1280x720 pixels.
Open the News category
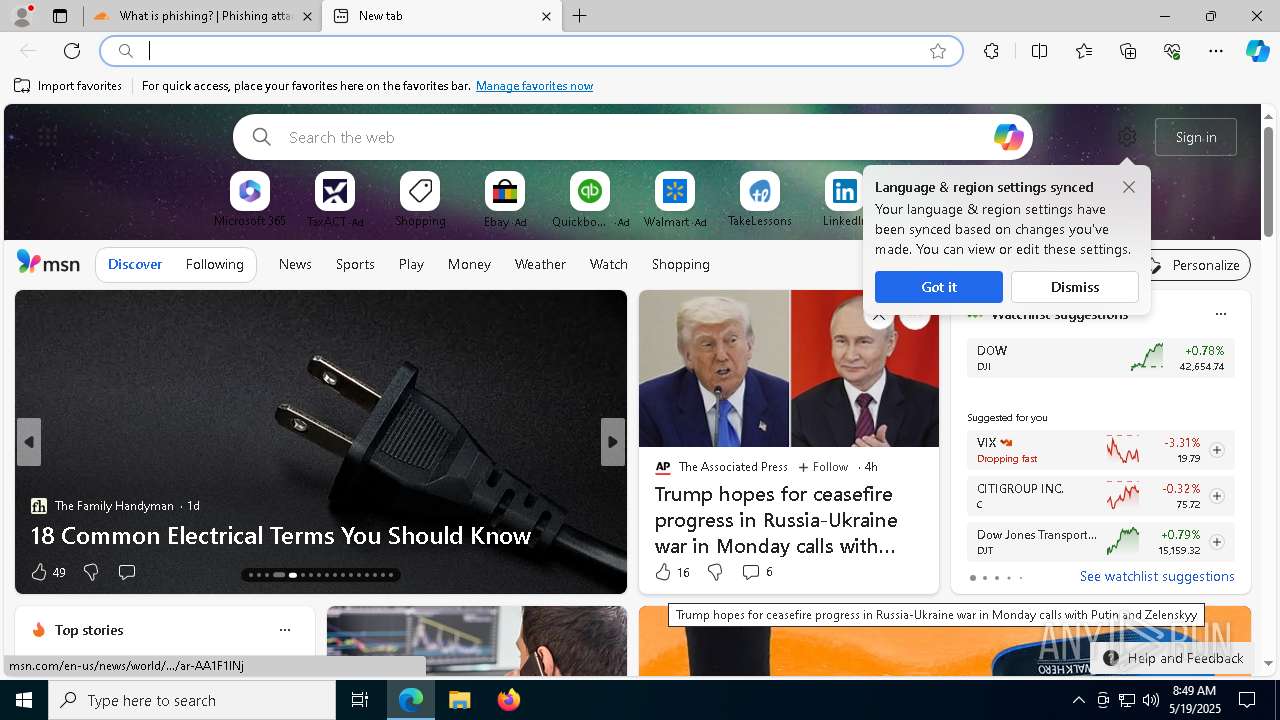pyautogui.click(x=295, y=264)
